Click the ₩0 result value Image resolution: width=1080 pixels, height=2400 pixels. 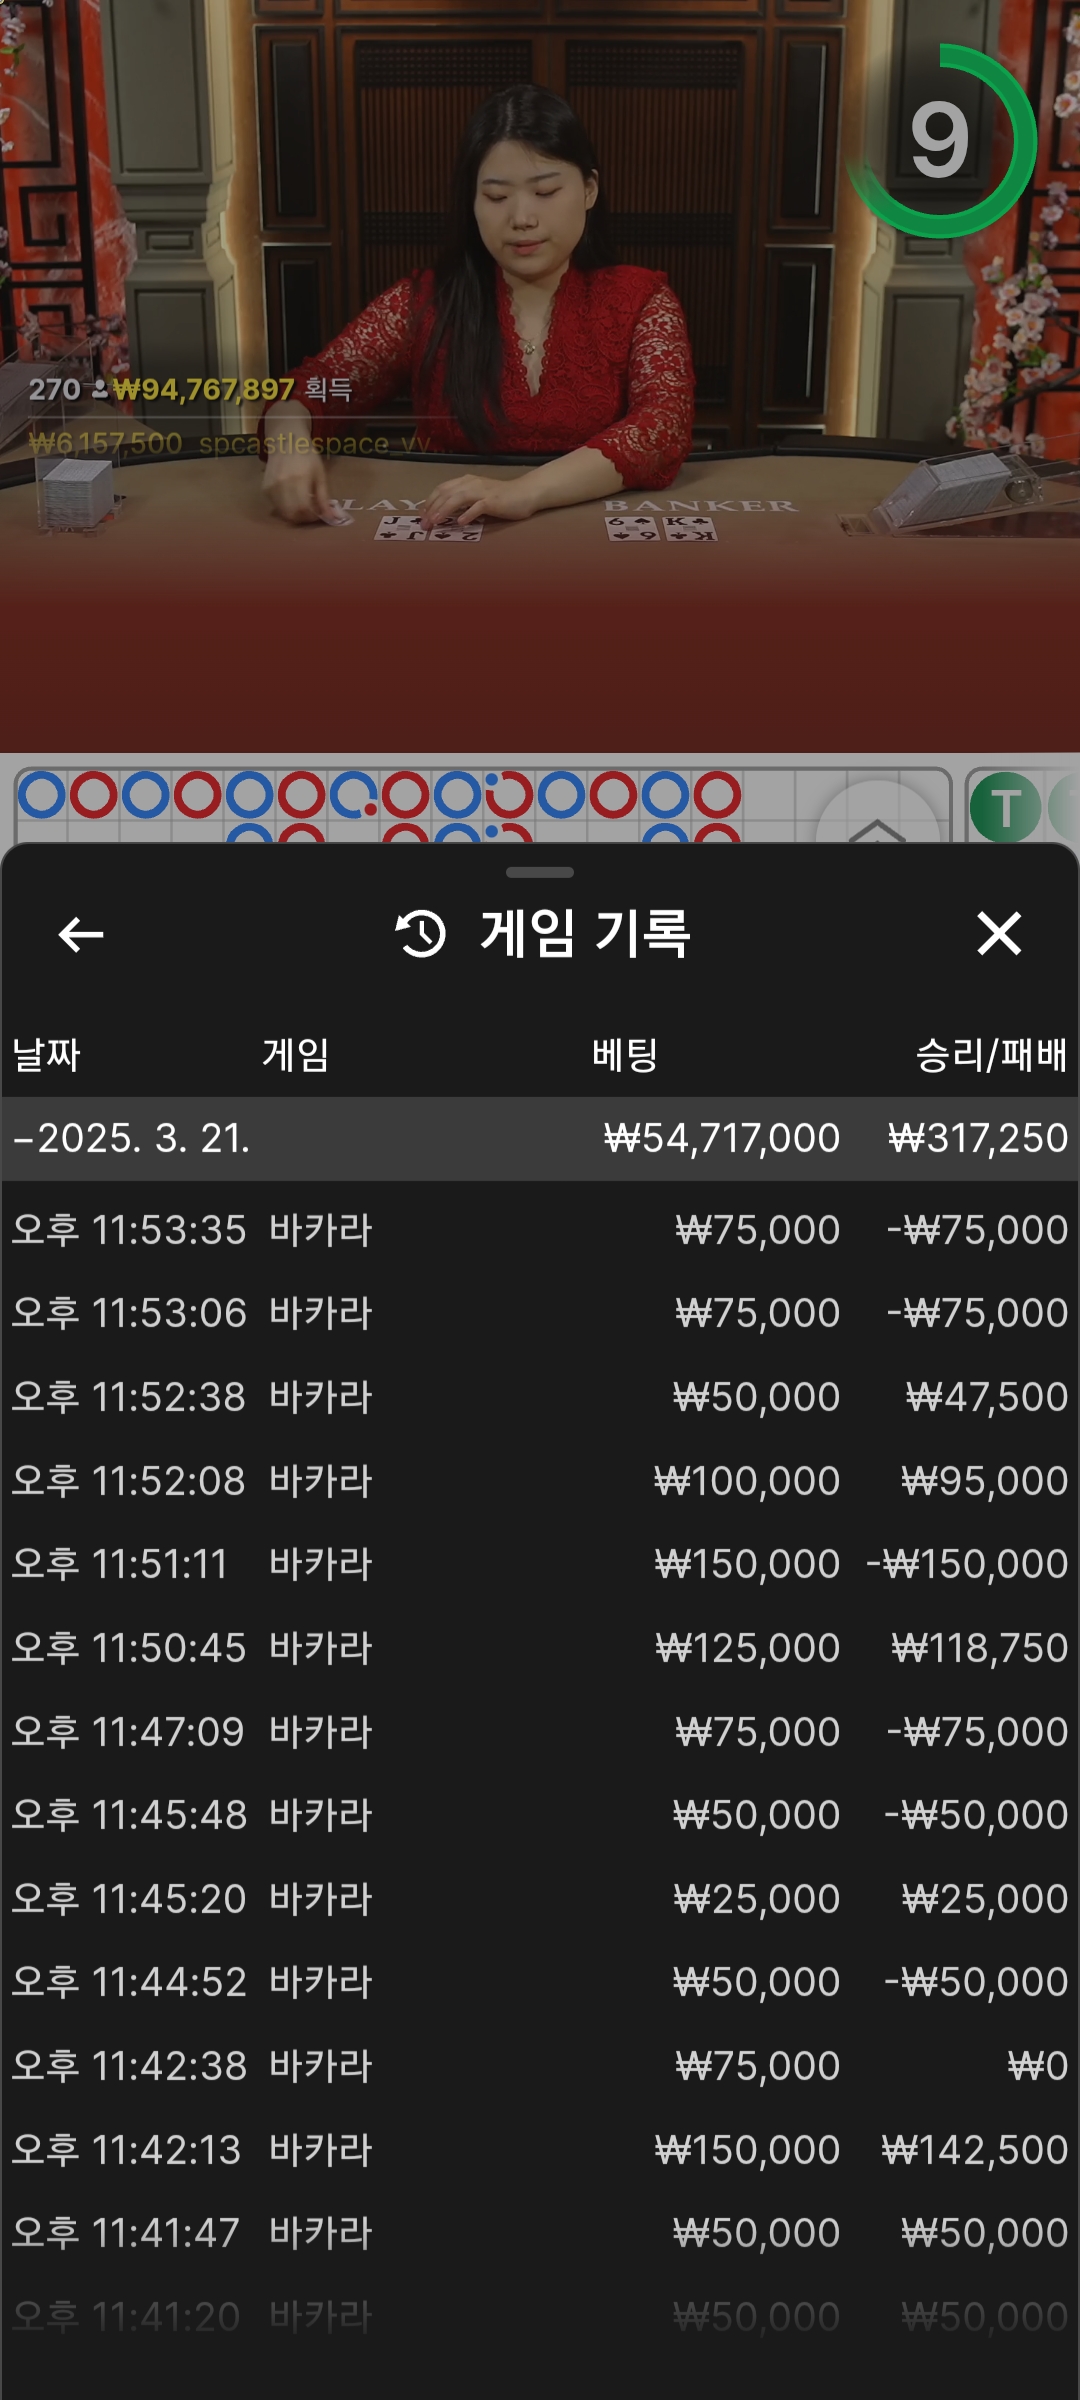(1038, 2066)
